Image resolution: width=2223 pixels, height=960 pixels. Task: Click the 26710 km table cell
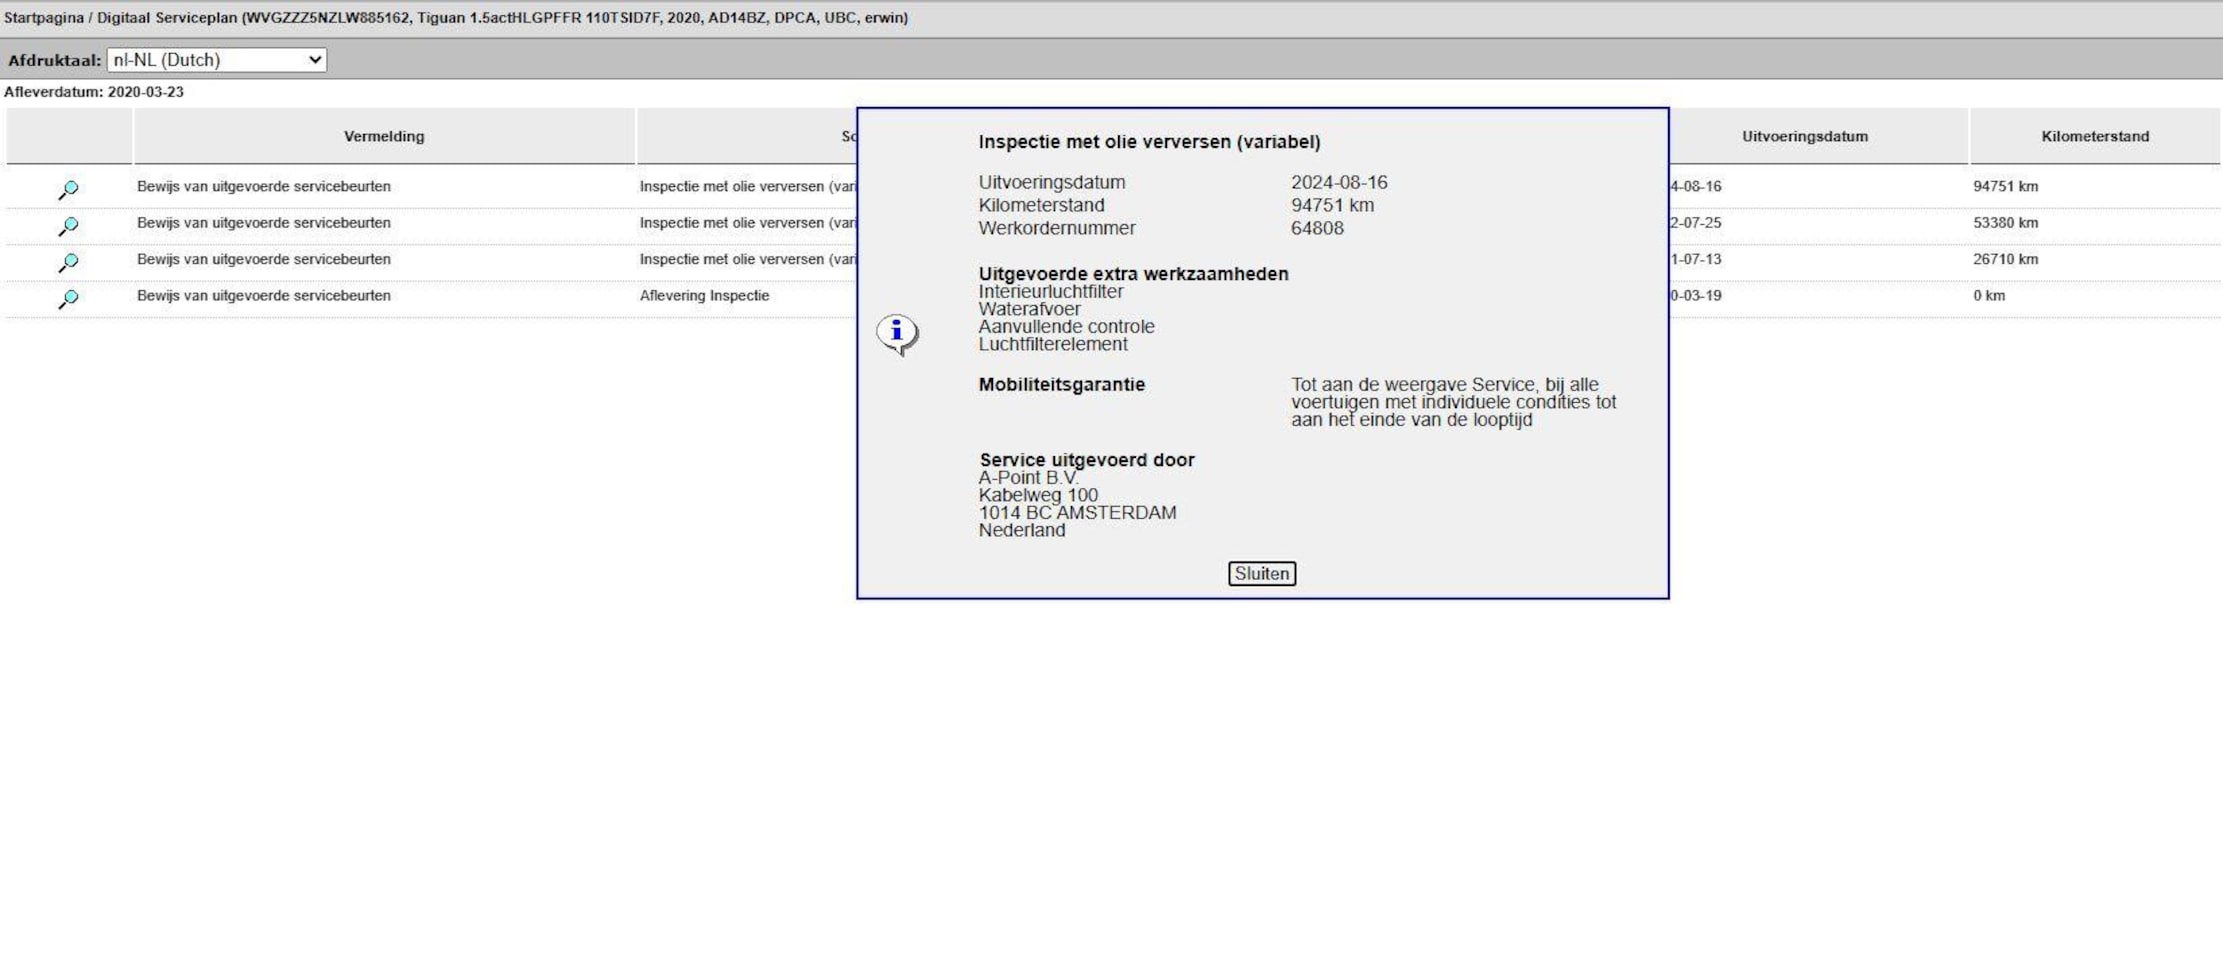[x=2005, y=259]
